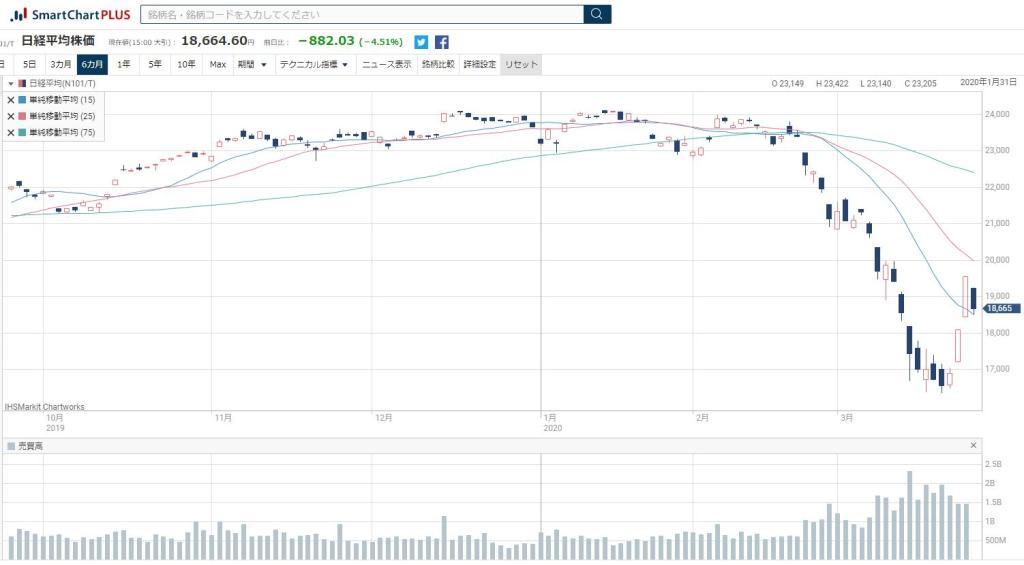The image size is (1024, 565).
Task: Focus the stock name search field
Action: (361, 14)
